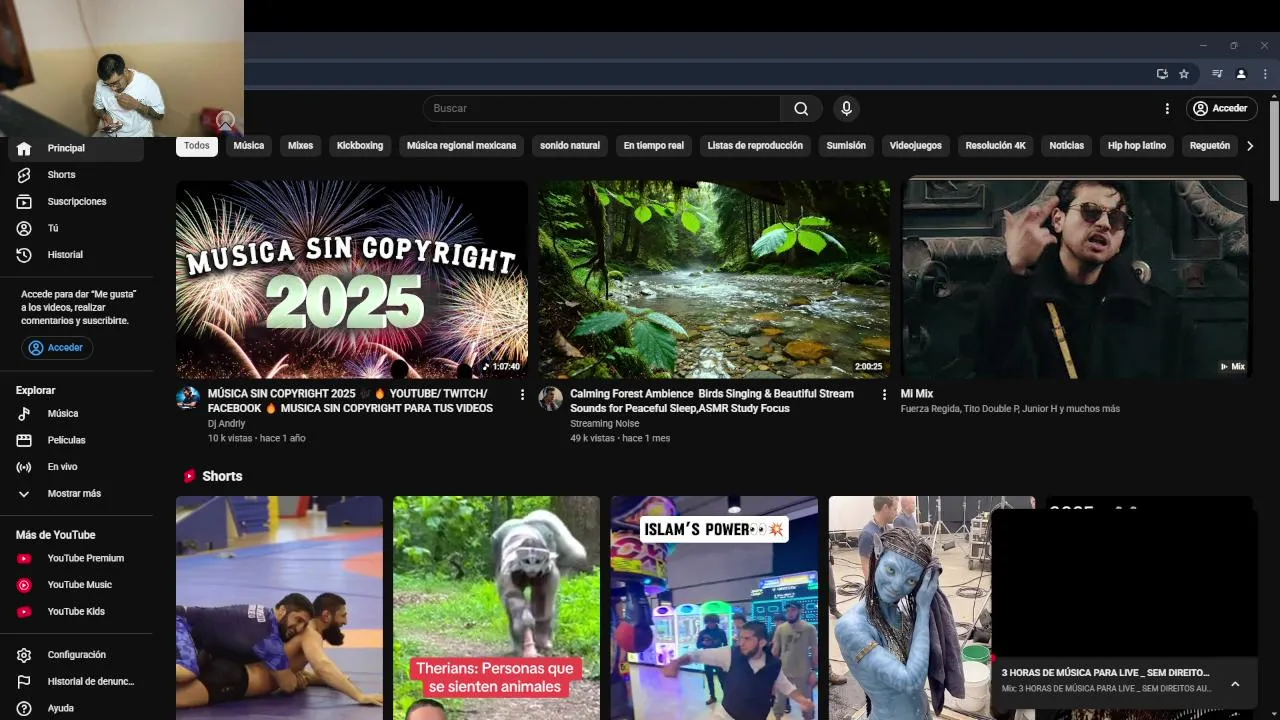Open Streaming Noise channel name
This screenshot has height=720, width=1280.
605,424
